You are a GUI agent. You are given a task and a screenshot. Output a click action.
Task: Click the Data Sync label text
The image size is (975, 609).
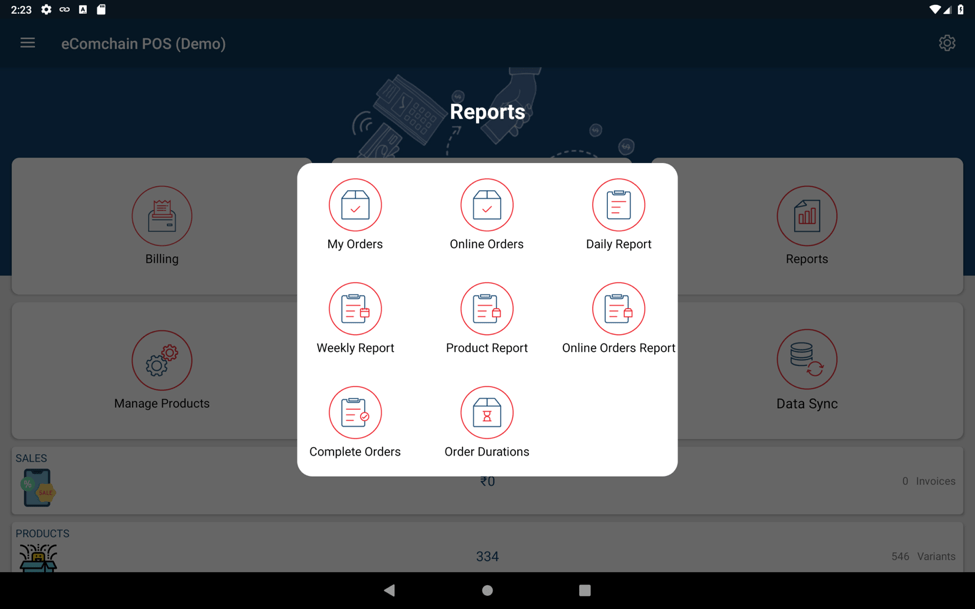[x=807, y=404]
